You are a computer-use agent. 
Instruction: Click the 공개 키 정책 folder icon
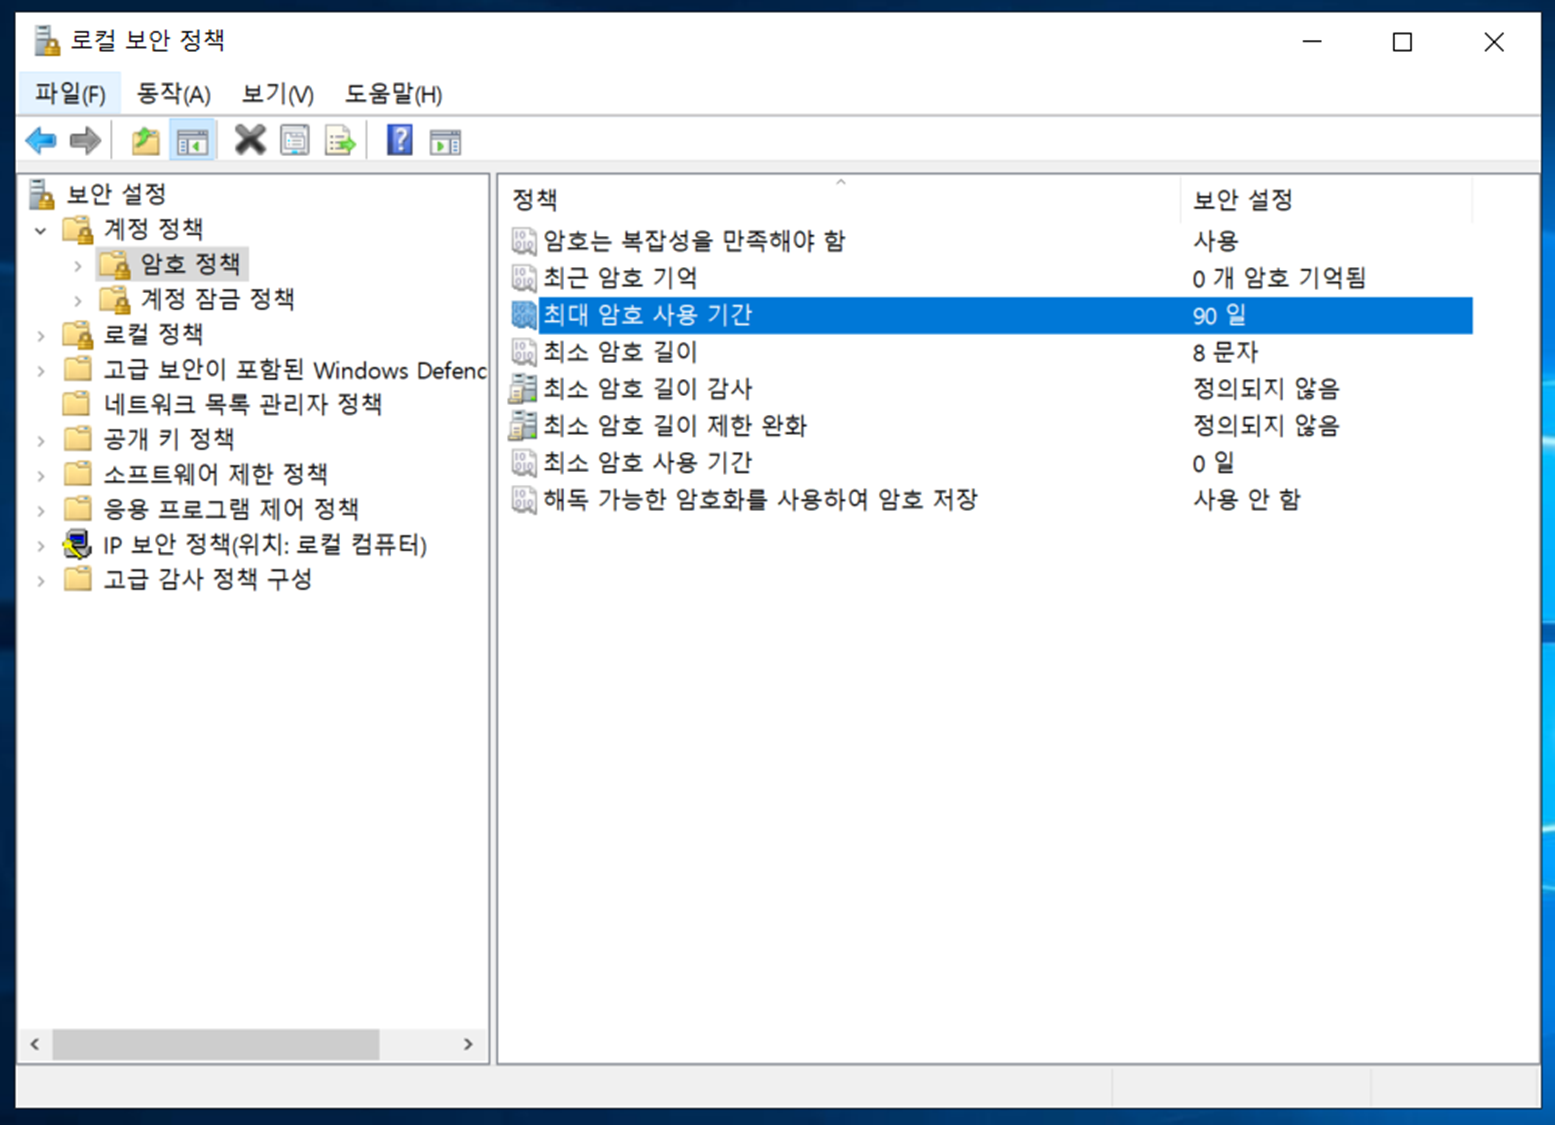click(78, 439)
